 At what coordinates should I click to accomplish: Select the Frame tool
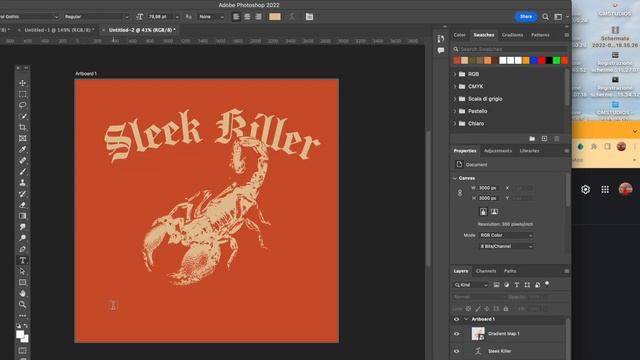(x=22, y=138)
